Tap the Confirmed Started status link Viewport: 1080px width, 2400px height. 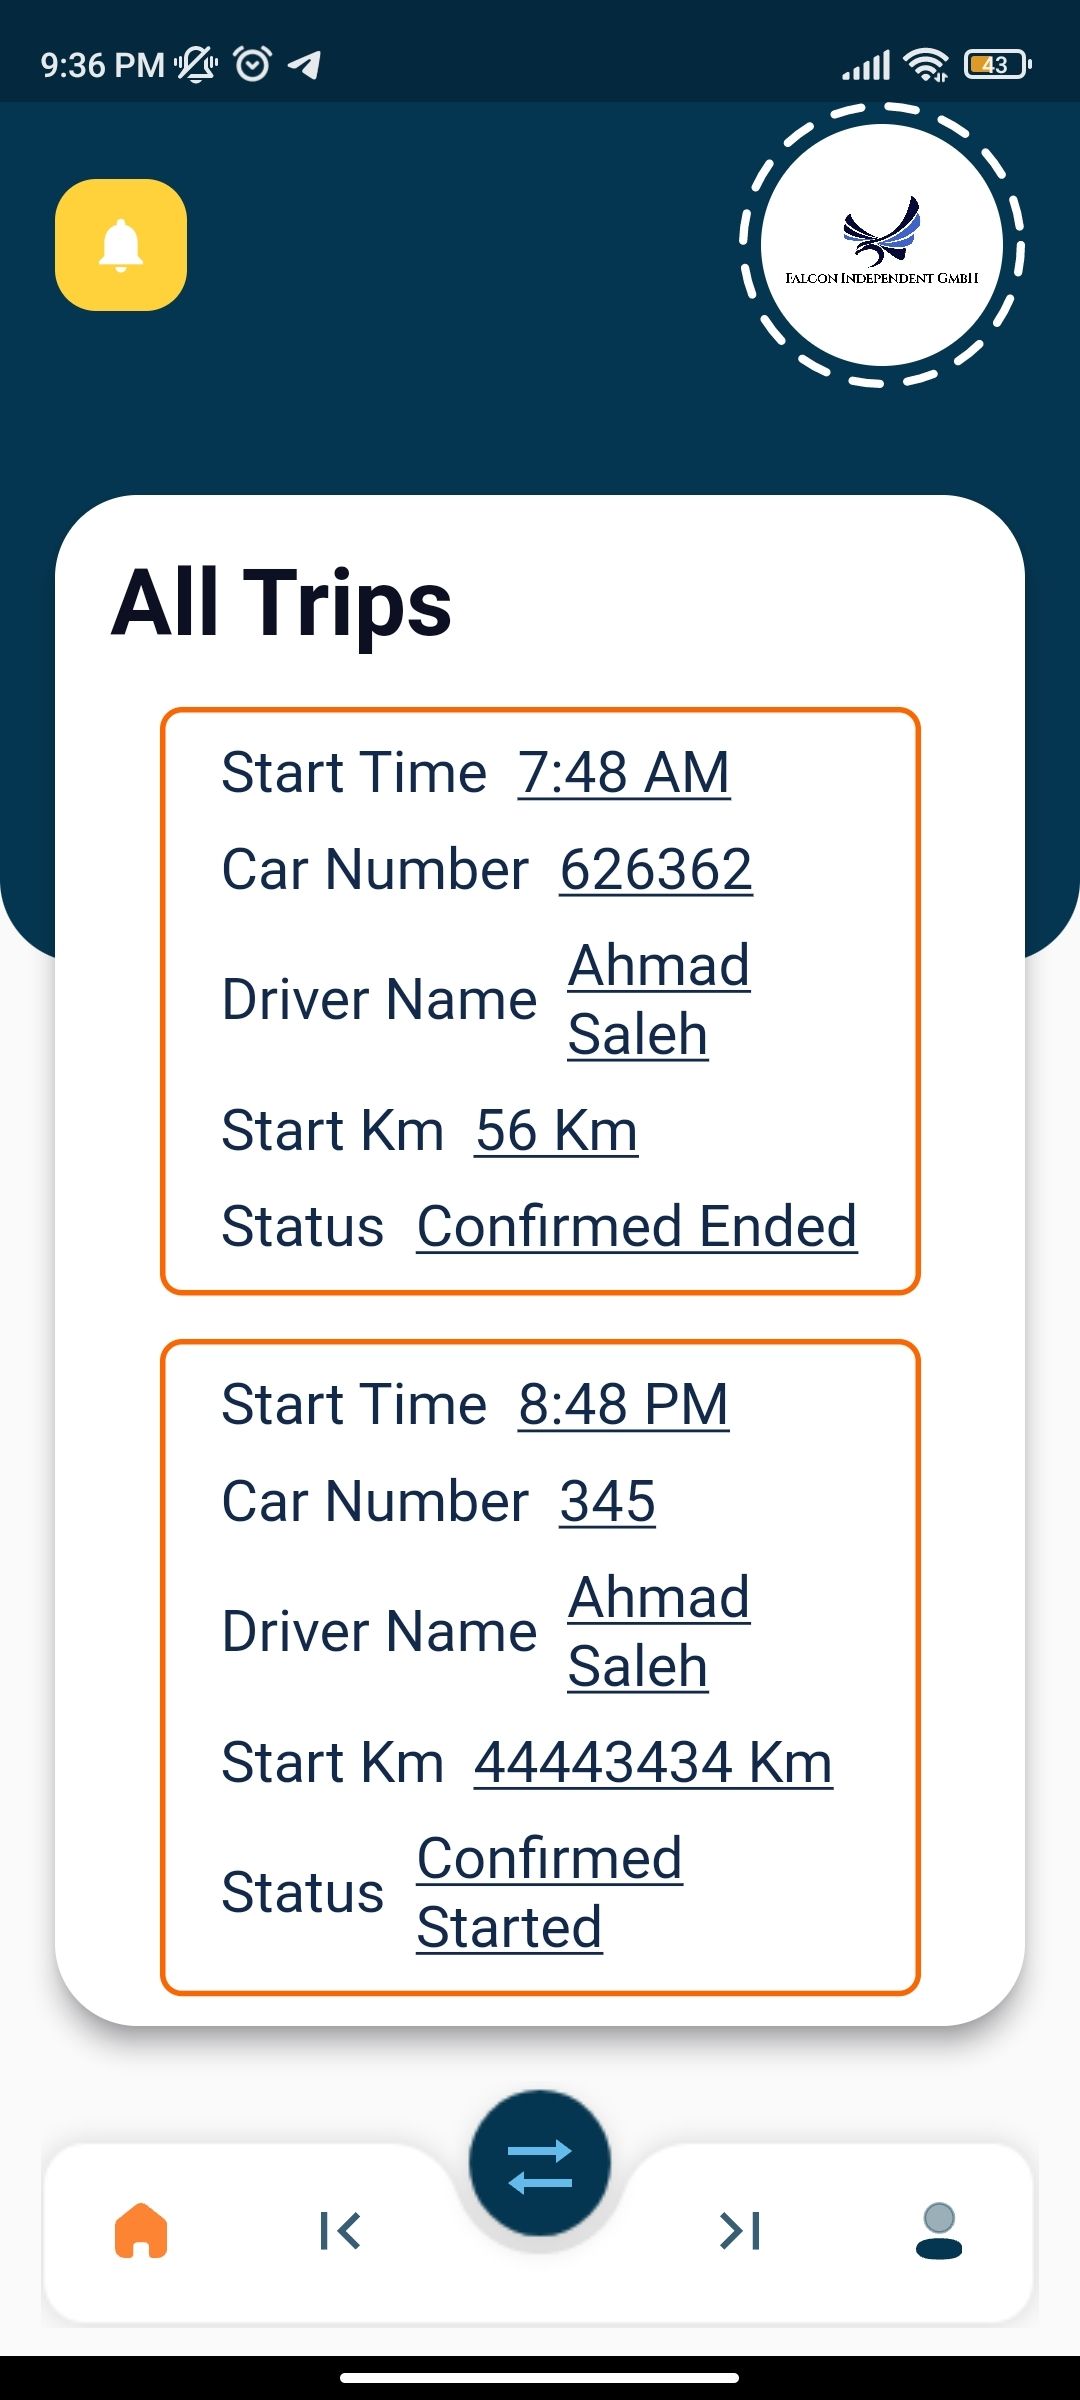click(x=550, y=1892)
